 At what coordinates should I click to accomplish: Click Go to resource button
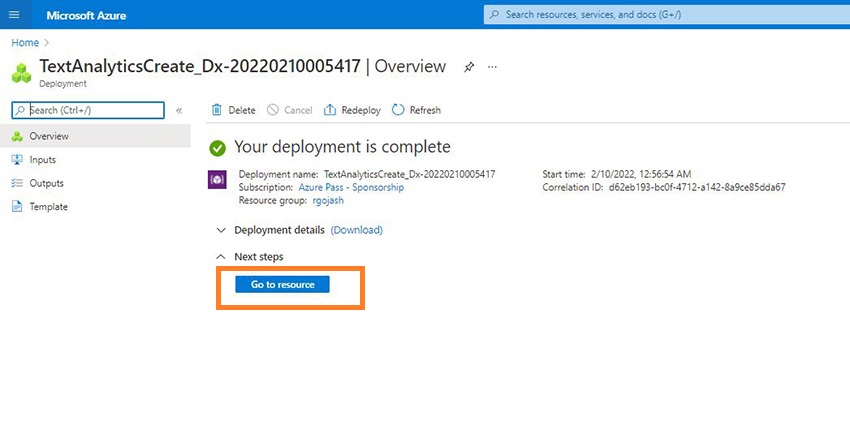click(282, 284)
